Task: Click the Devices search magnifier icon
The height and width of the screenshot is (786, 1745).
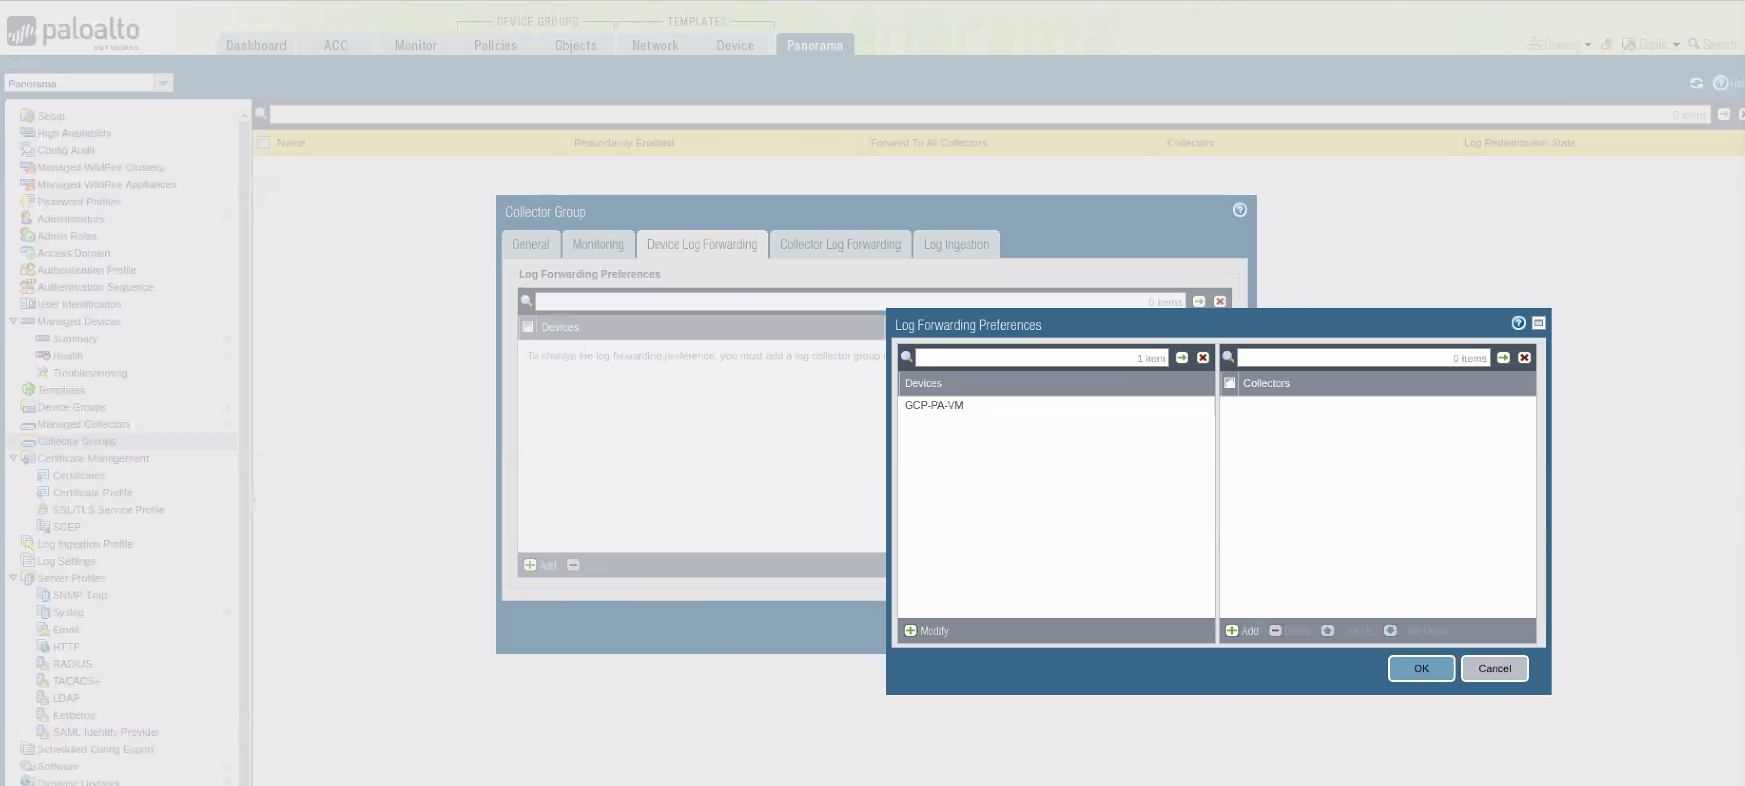Action: 907,357
